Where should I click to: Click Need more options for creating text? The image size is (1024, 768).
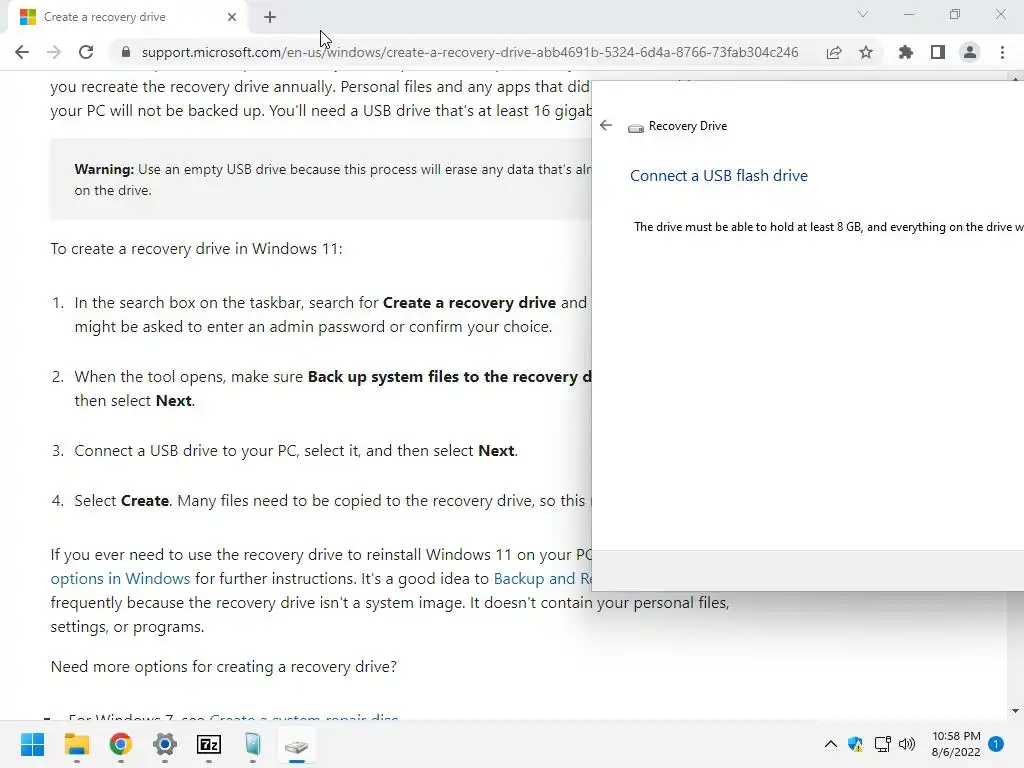(x=223, y=667)
